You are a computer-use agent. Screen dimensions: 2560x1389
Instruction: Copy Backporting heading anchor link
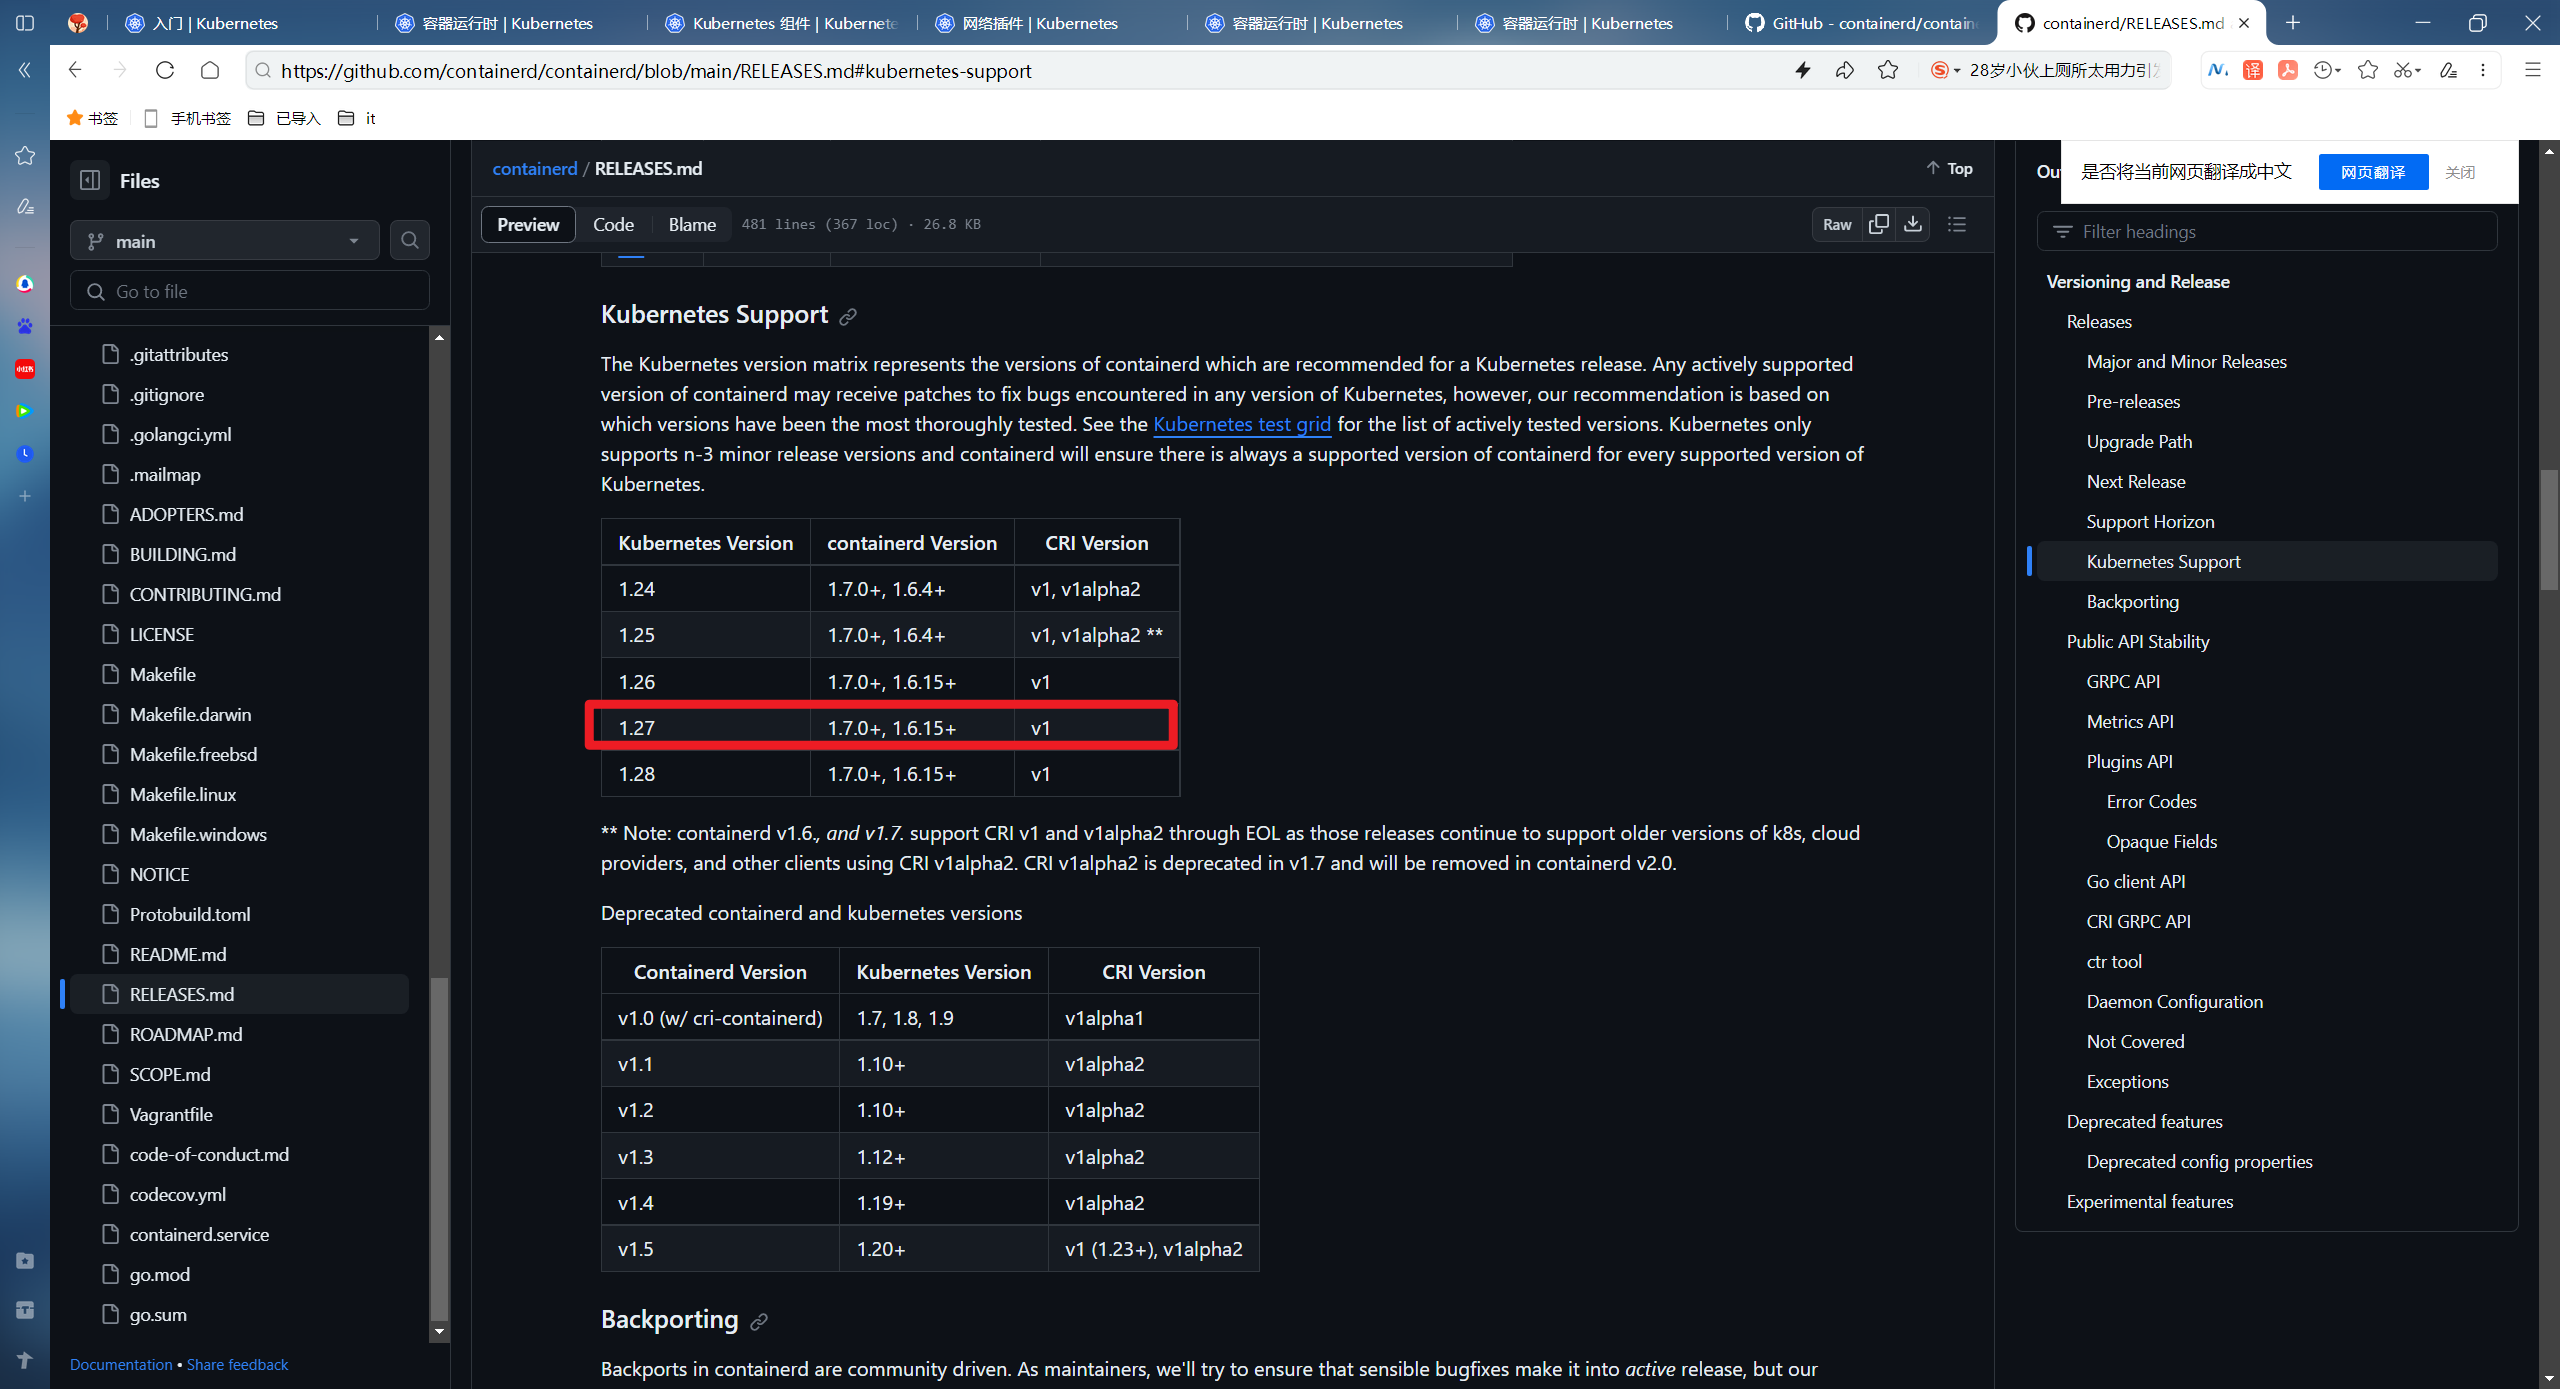tap(759, 1322)
